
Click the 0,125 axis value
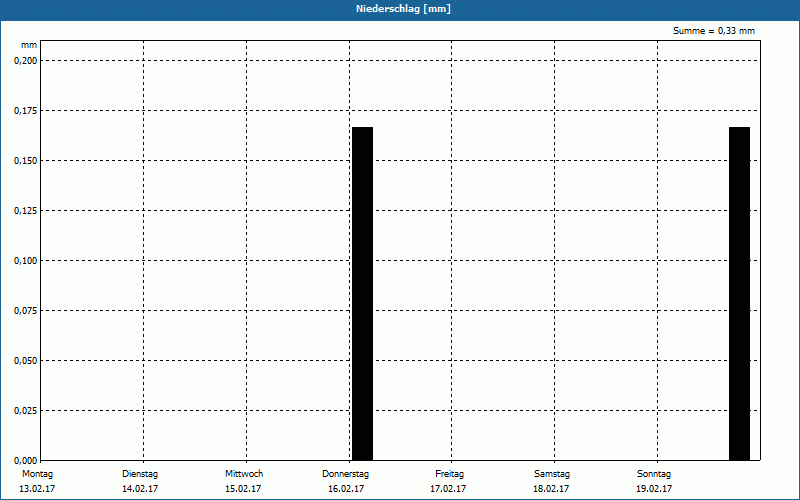point(26,211)
